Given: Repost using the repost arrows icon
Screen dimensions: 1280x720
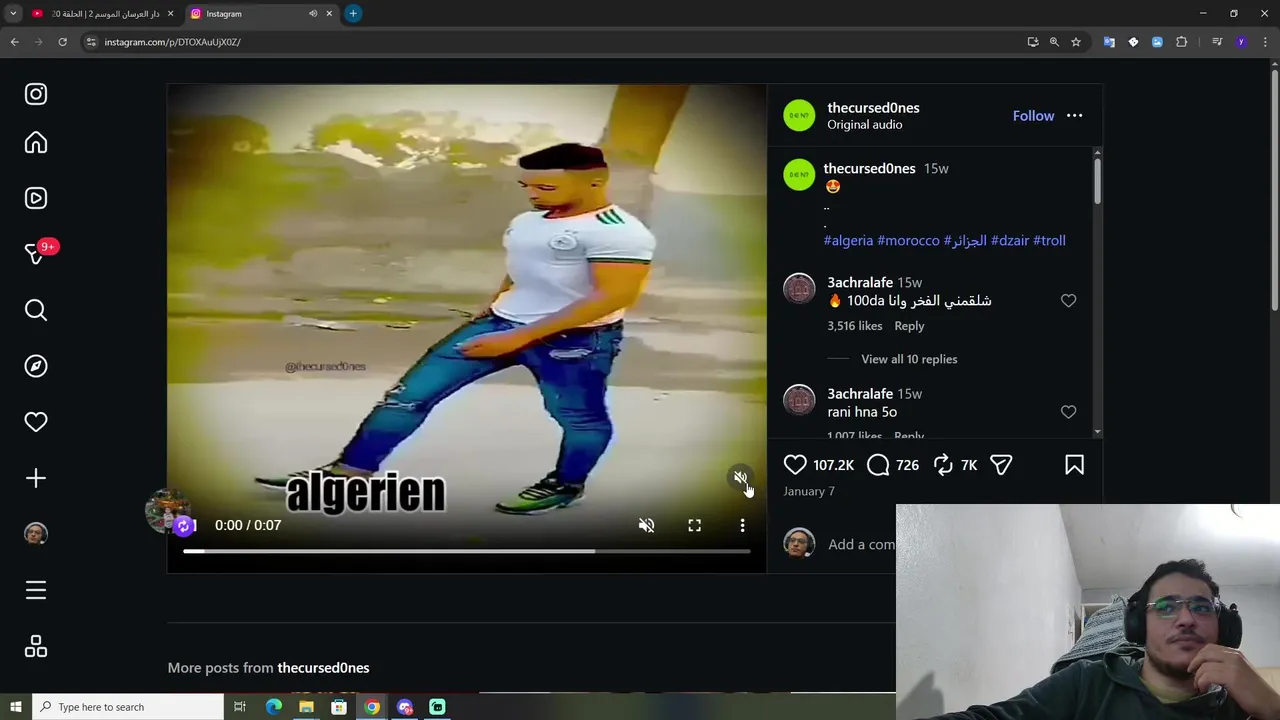Looking at the screenshot, I should [x=943, y=465].
